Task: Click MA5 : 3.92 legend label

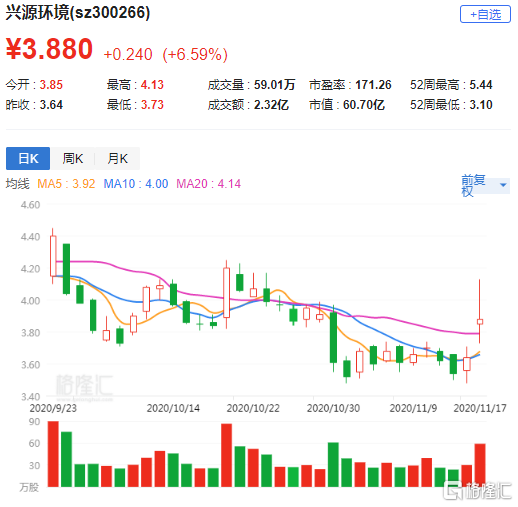Action: (x=66, y=184)
